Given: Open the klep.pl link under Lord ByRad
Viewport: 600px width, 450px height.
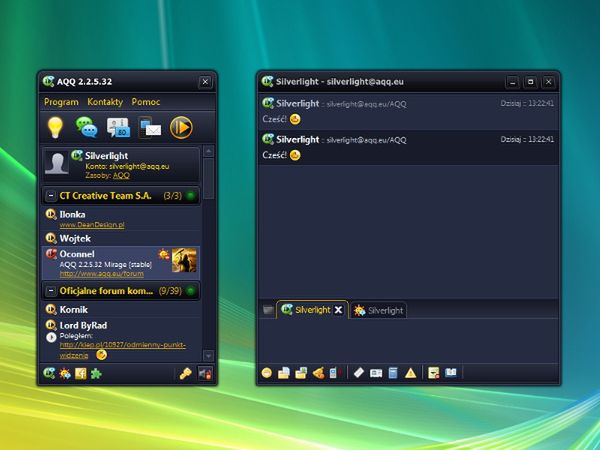Looking at the screenshot, I should [x=122, y=350].
